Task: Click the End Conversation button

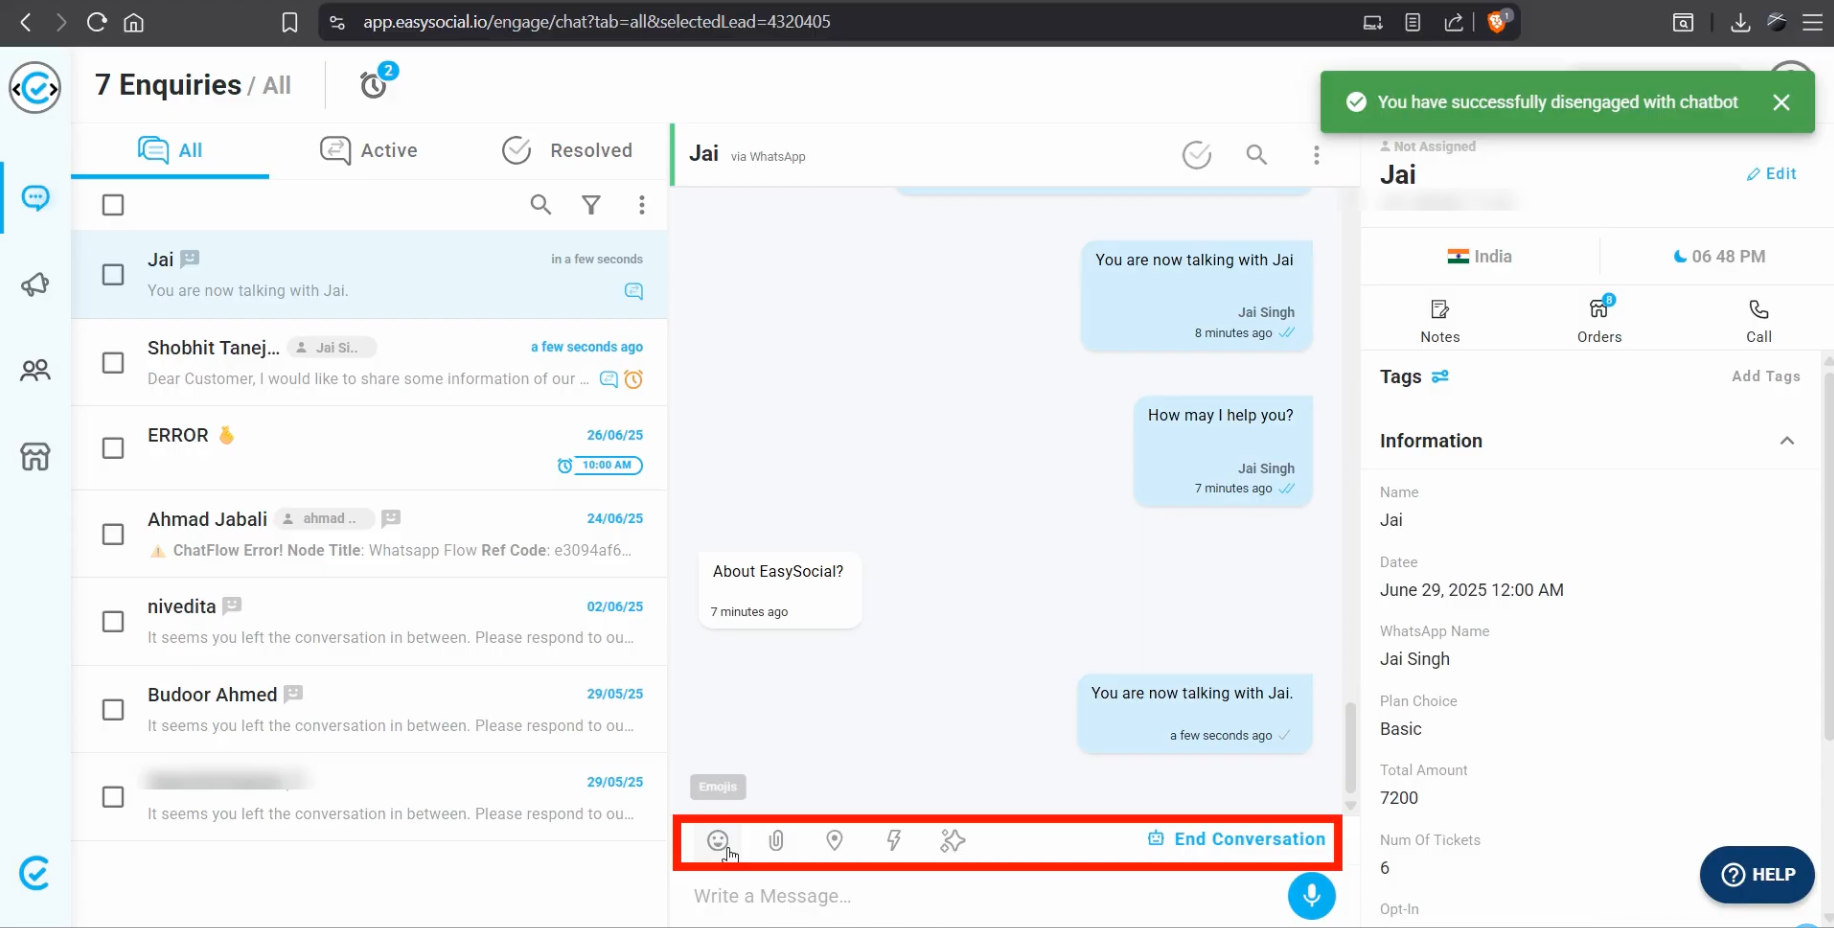Action: 1237,839
